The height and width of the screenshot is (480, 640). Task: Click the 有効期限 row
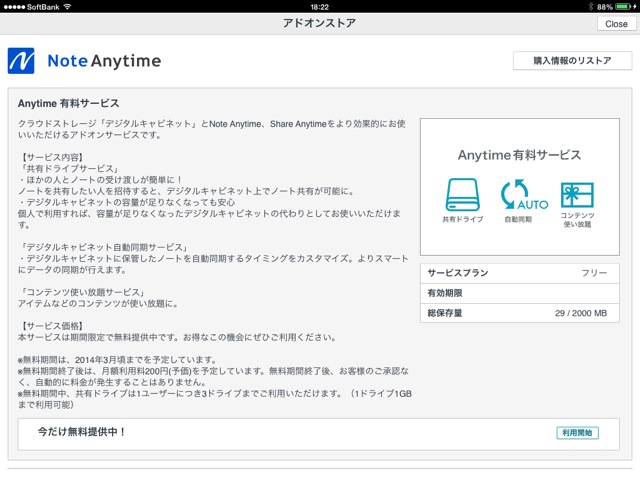[520, 293]
